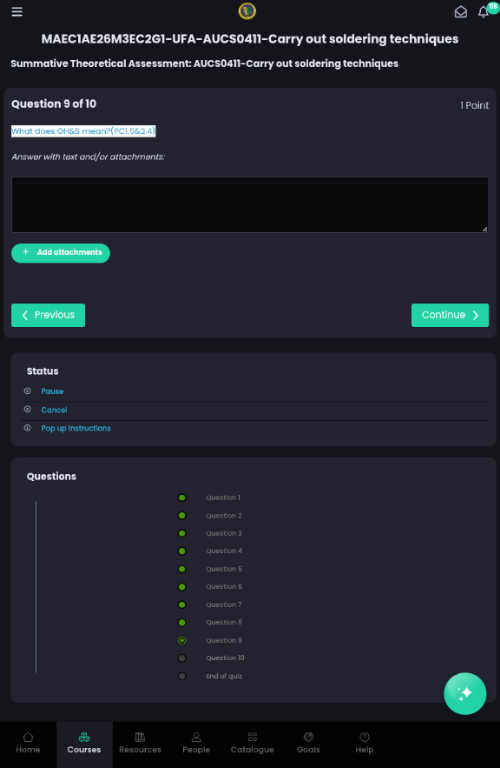Open the notifications bell icon

(483, 12)
